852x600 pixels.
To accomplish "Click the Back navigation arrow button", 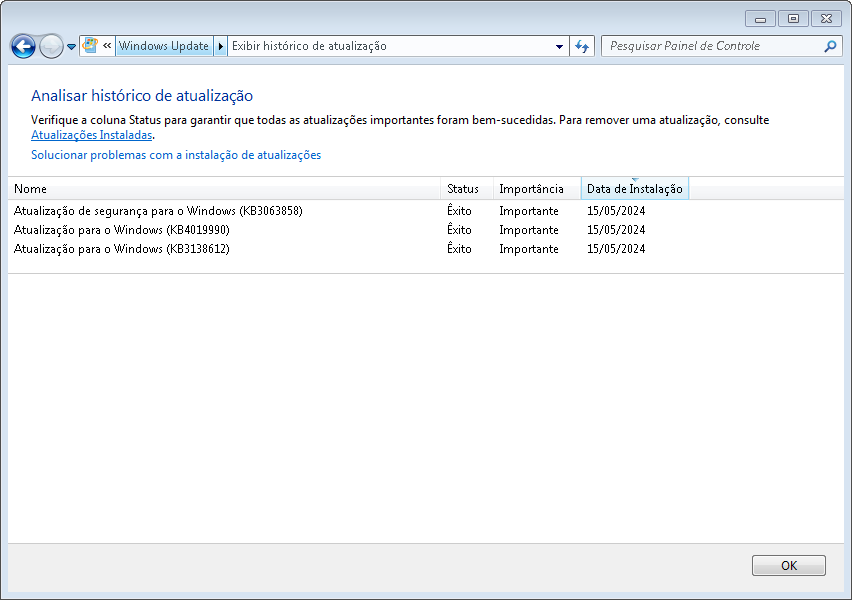I will (23, 46).
